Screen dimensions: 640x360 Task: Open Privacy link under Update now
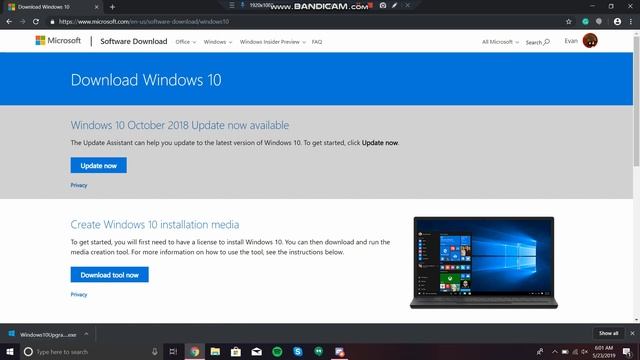(x=79, y=185)
